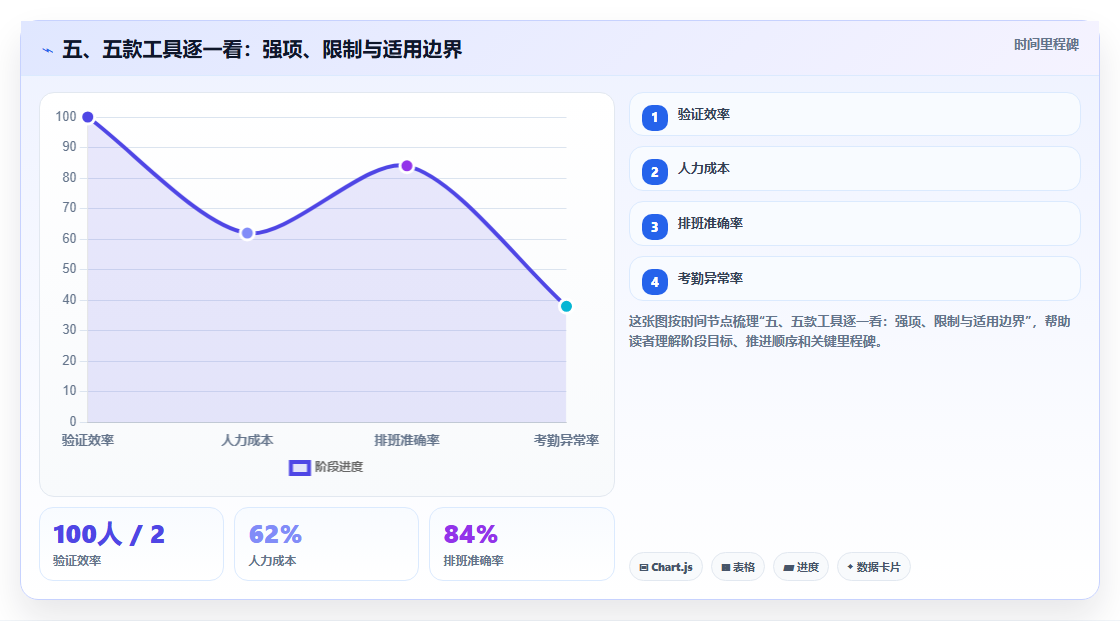Image resolution: width=1120 pixels, height=621 pixels.
Task: Click the 62% 人力成本 stat card
Action: click(x=326, y=544)
